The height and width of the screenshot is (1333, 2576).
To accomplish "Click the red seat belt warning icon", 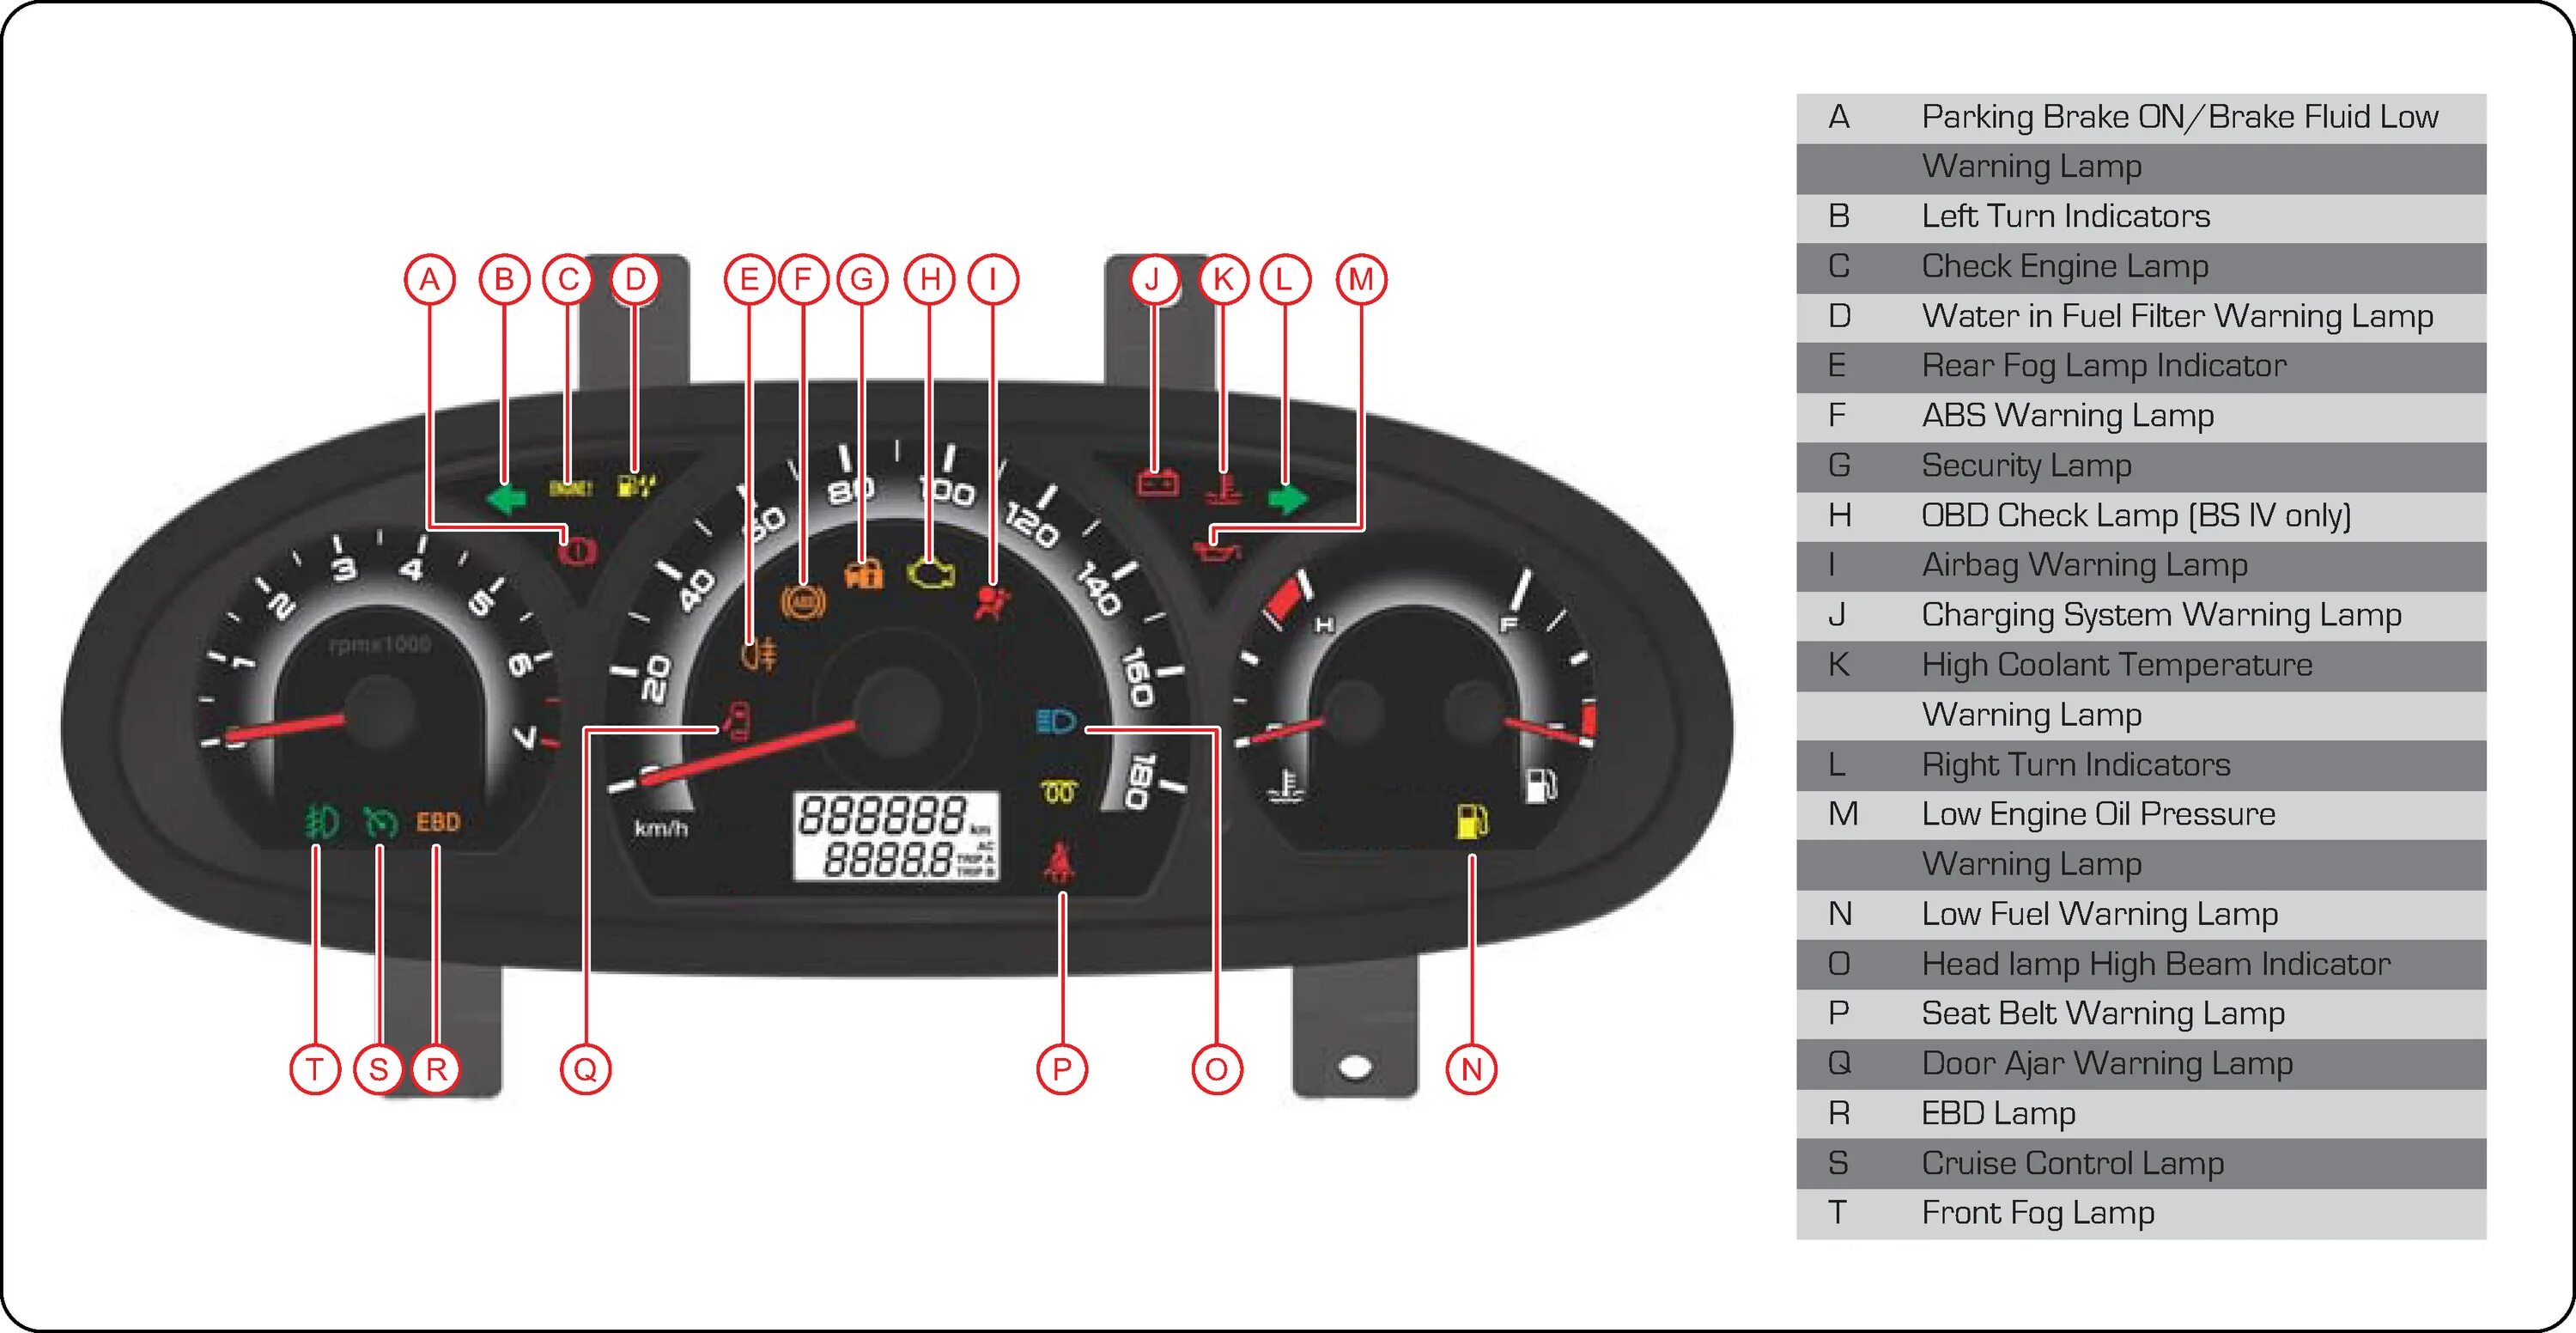I will (x=1059, y=862).
